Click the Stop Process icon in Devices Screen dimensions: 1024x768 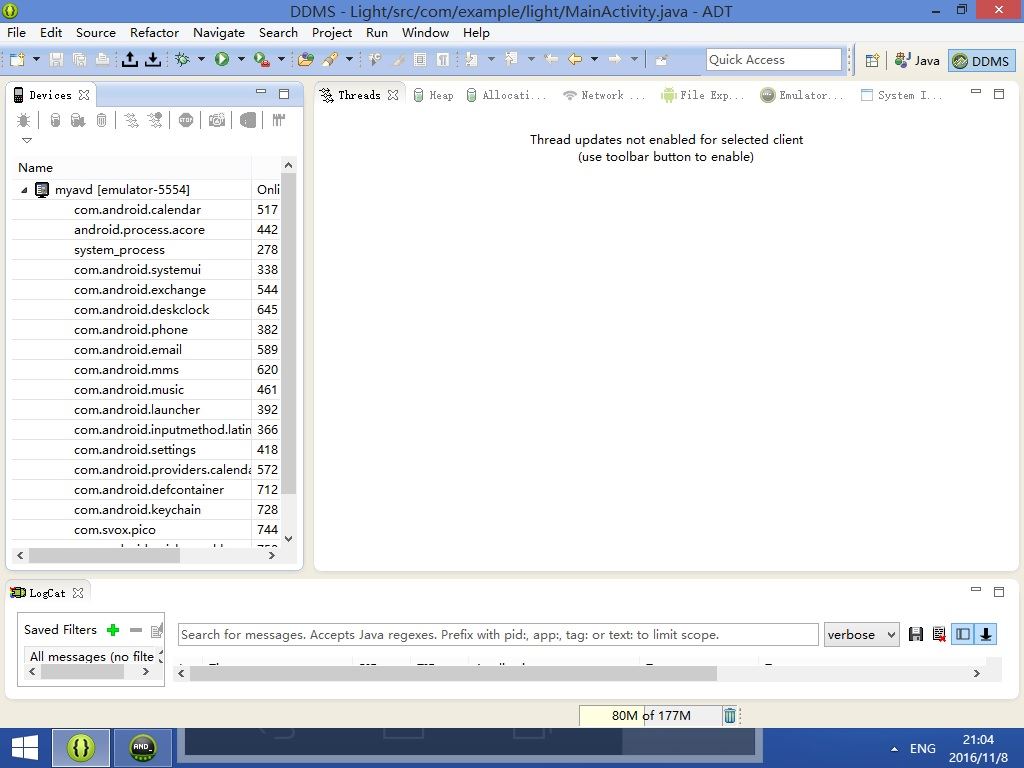point(186,120)
